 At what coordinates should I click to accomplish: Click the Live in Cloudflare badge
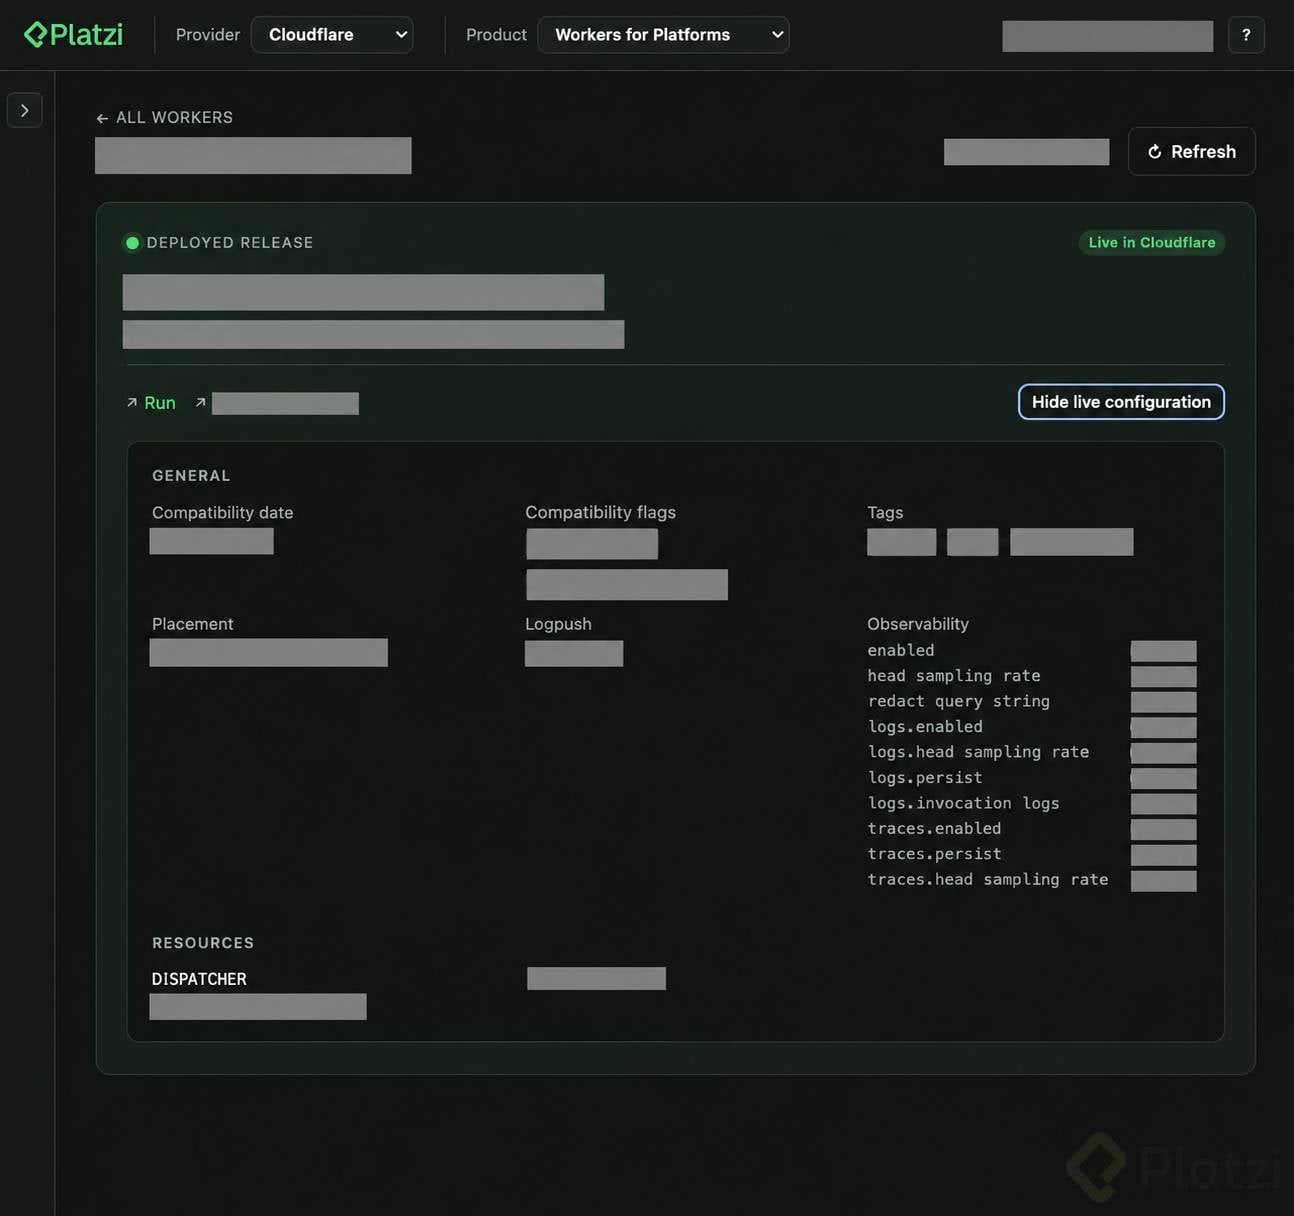point(1152,243)
